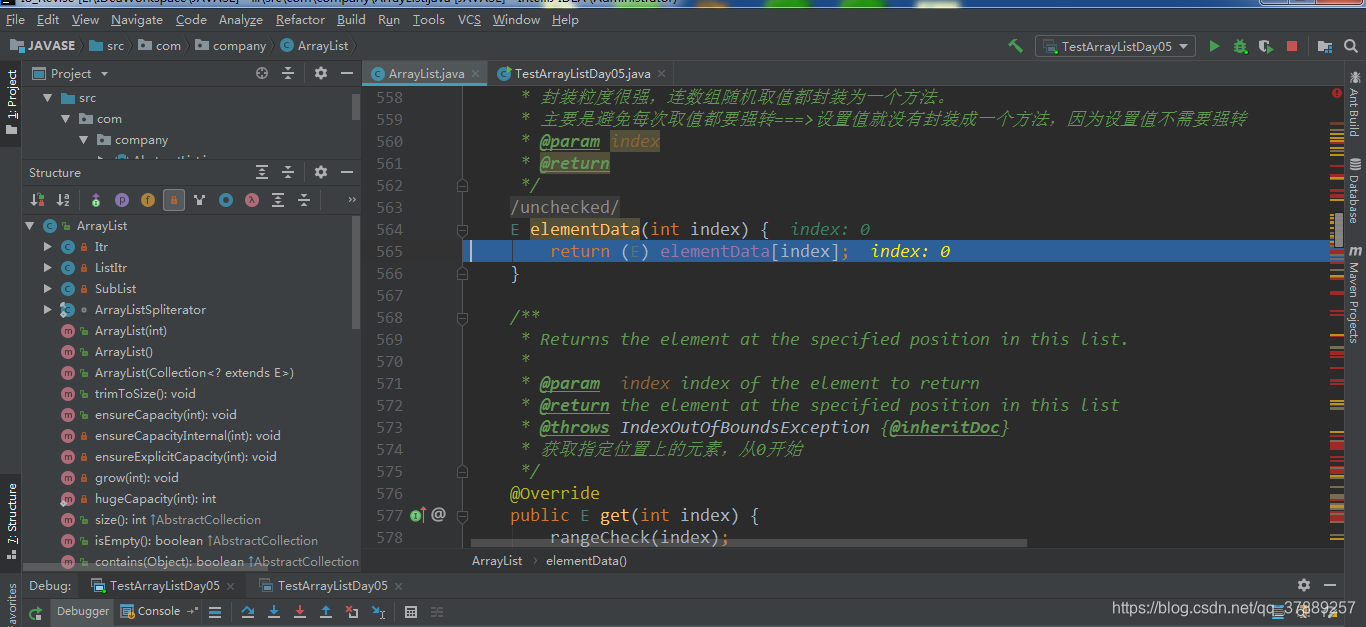
Task: Expand the SubList class node
Action: coord(47,288)
